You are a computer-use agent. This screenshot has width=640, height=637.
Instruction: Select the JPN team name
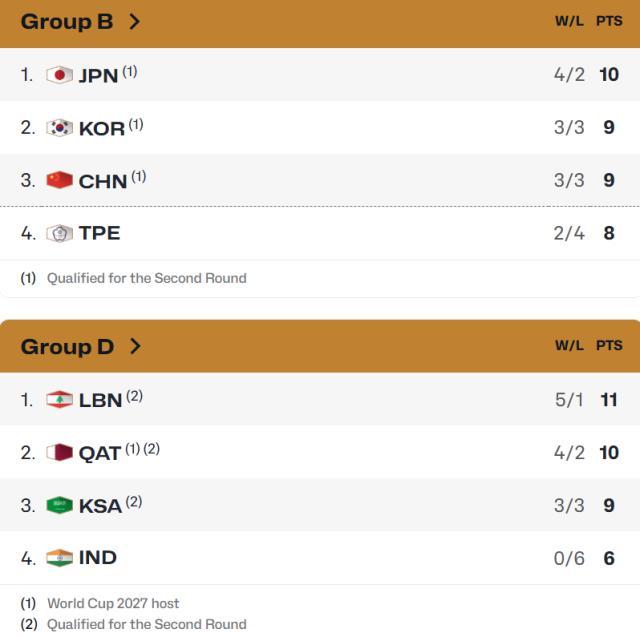(x=98, y=76)
